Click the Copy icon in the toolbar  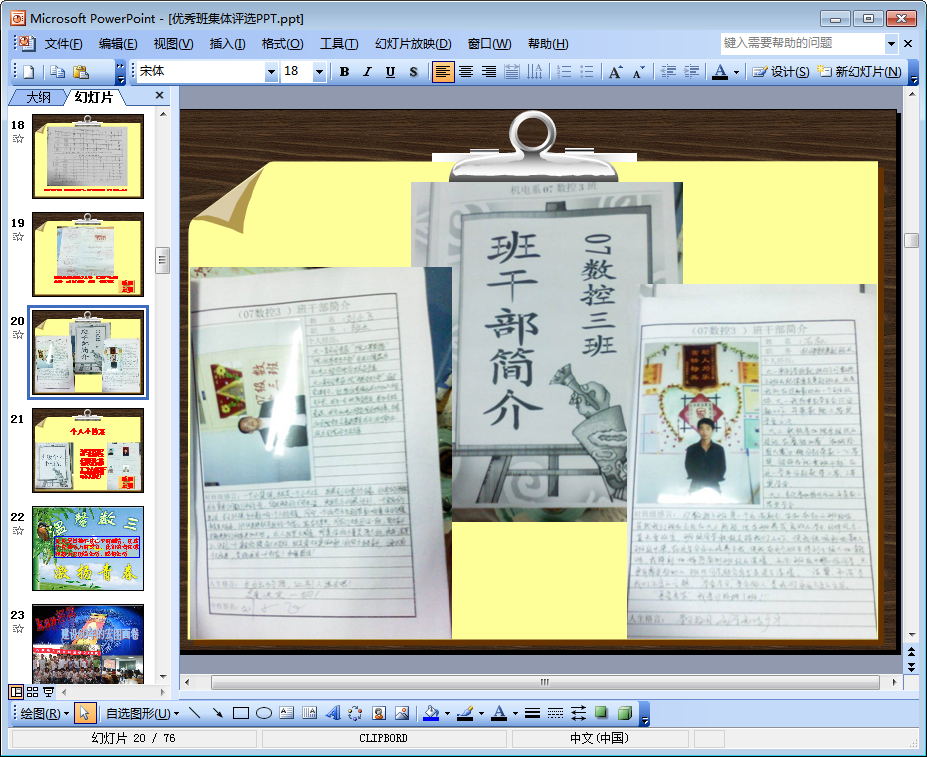click(57, 72)
